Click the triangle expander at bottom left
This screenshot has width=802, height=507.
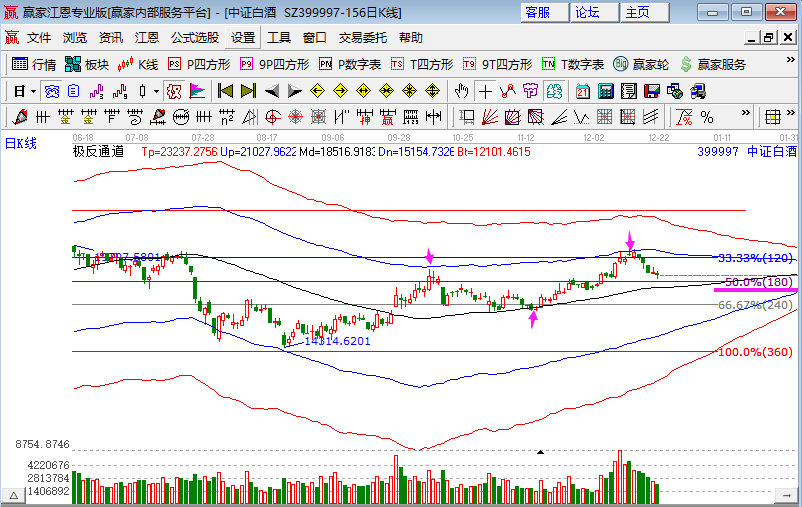[x=14, y=495]
